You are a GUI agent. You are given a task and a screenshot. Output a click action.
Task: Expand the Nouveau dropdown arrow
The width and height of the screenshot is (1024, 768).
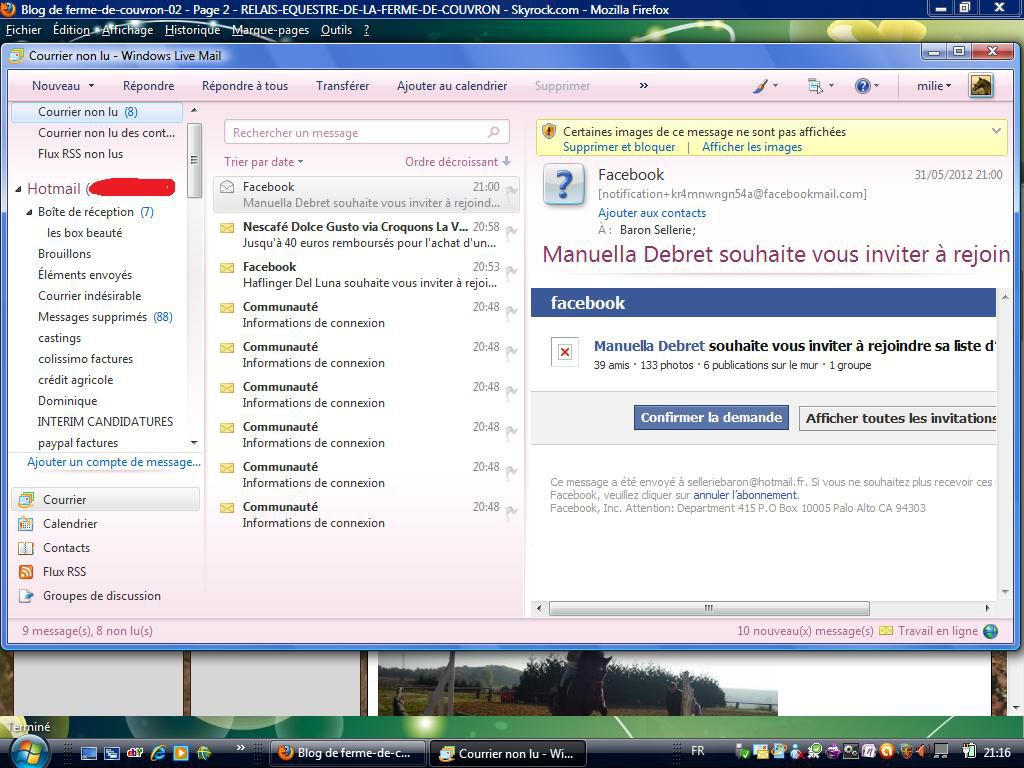(x=91, y=86)
